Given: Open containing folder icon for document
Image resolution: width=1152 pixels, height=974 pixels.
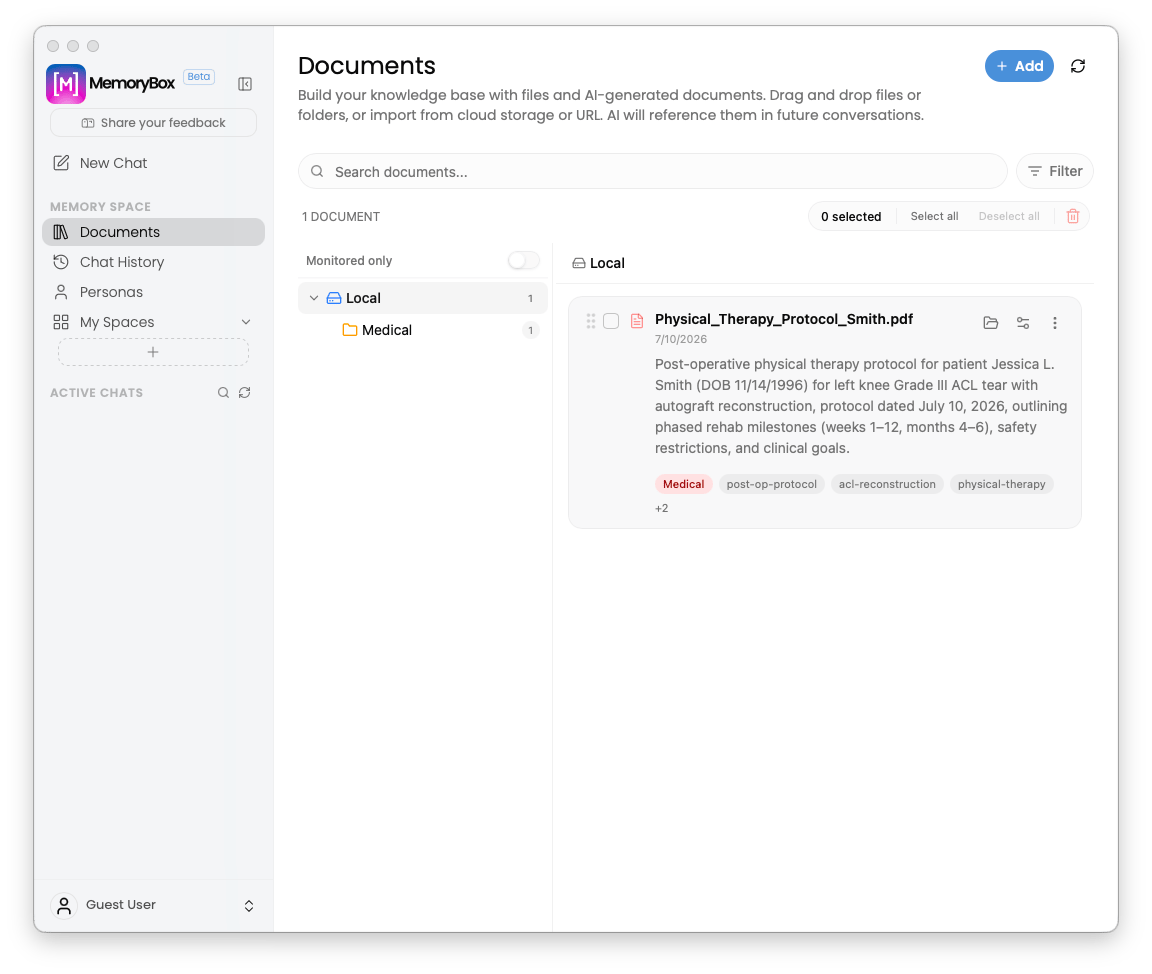Looking at the screenshot, I should point(990,322).
